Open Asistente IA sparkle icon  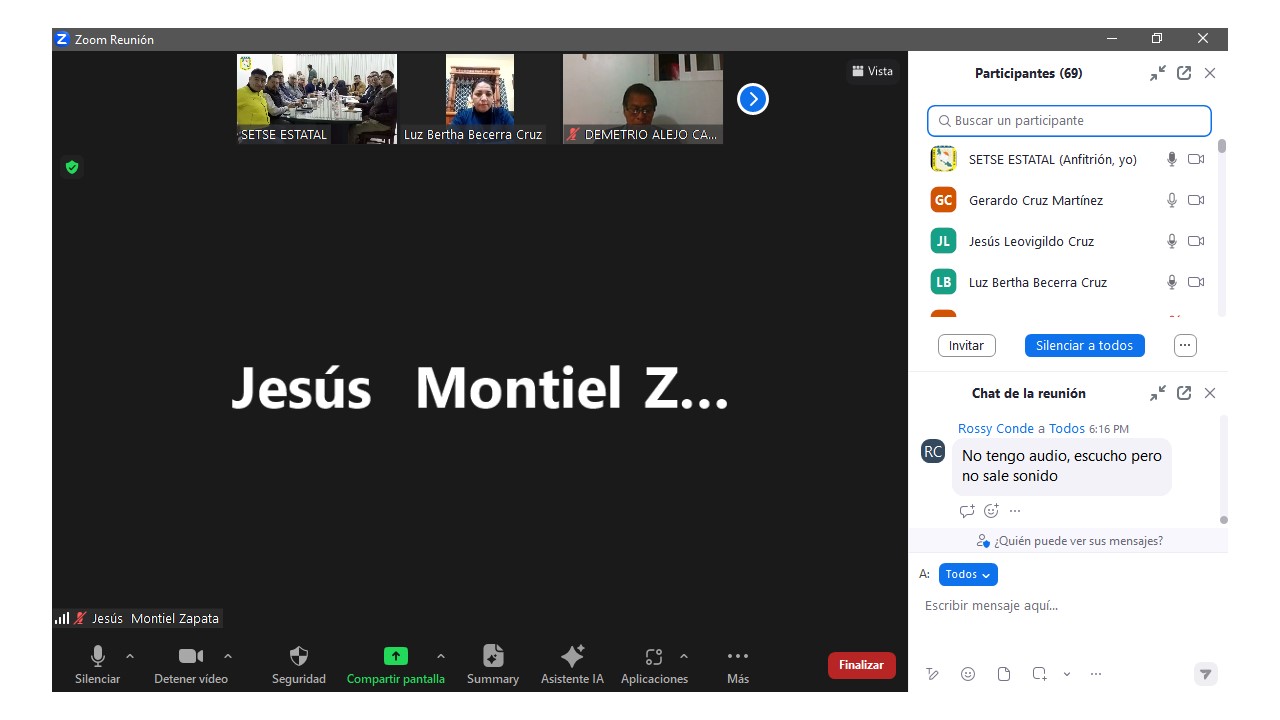pos(572,657)
